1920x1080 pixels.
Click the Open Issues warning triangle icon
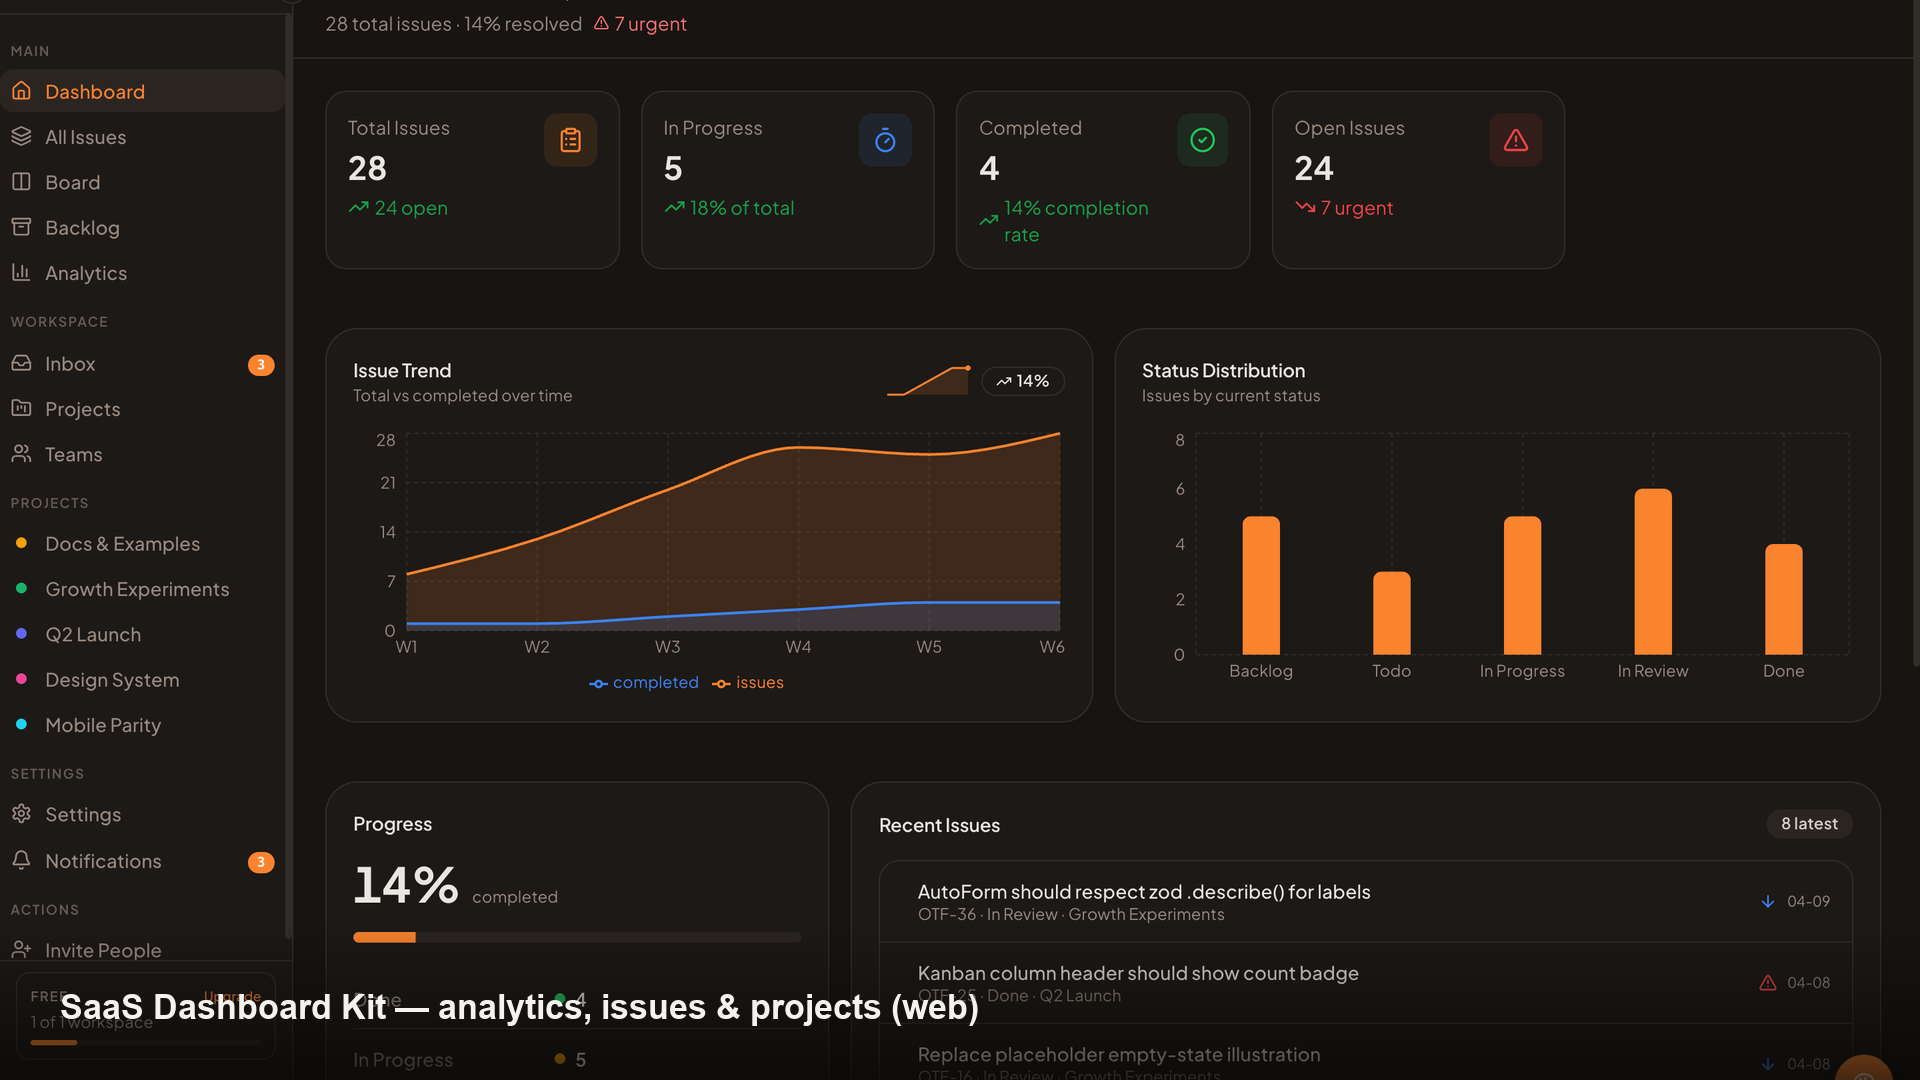tap(1516, 140)
